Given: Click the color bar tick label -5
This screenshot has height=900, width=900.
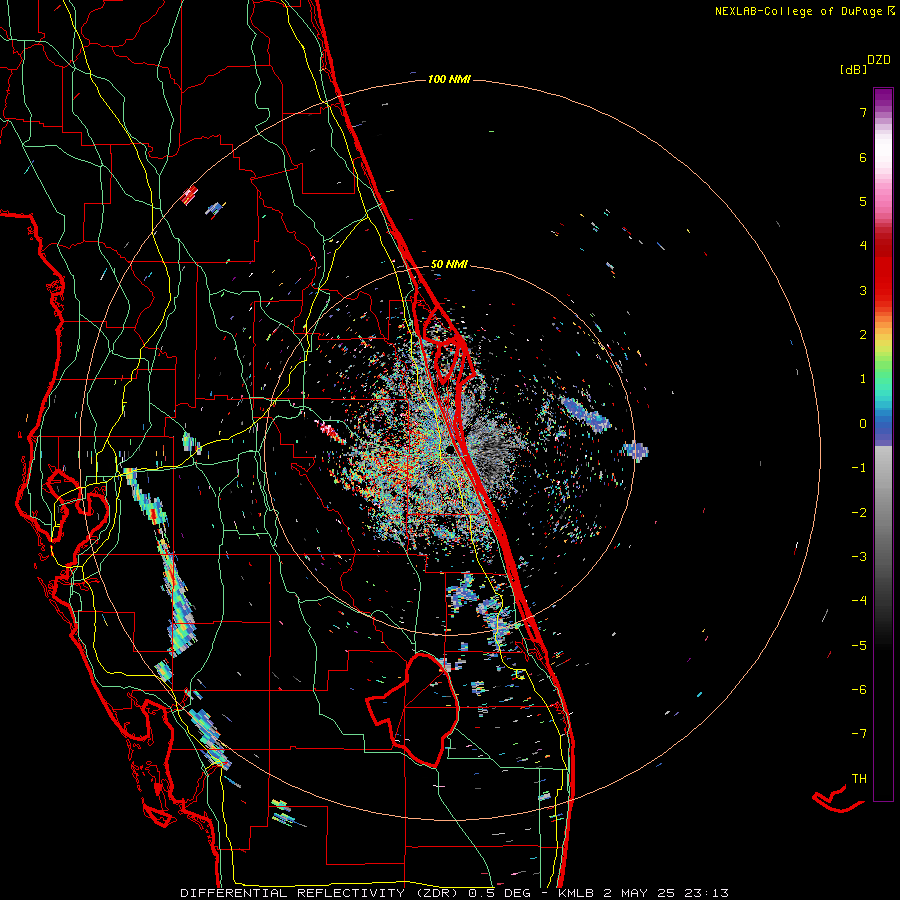Looking at the screenshot, I should click(859, 646).
